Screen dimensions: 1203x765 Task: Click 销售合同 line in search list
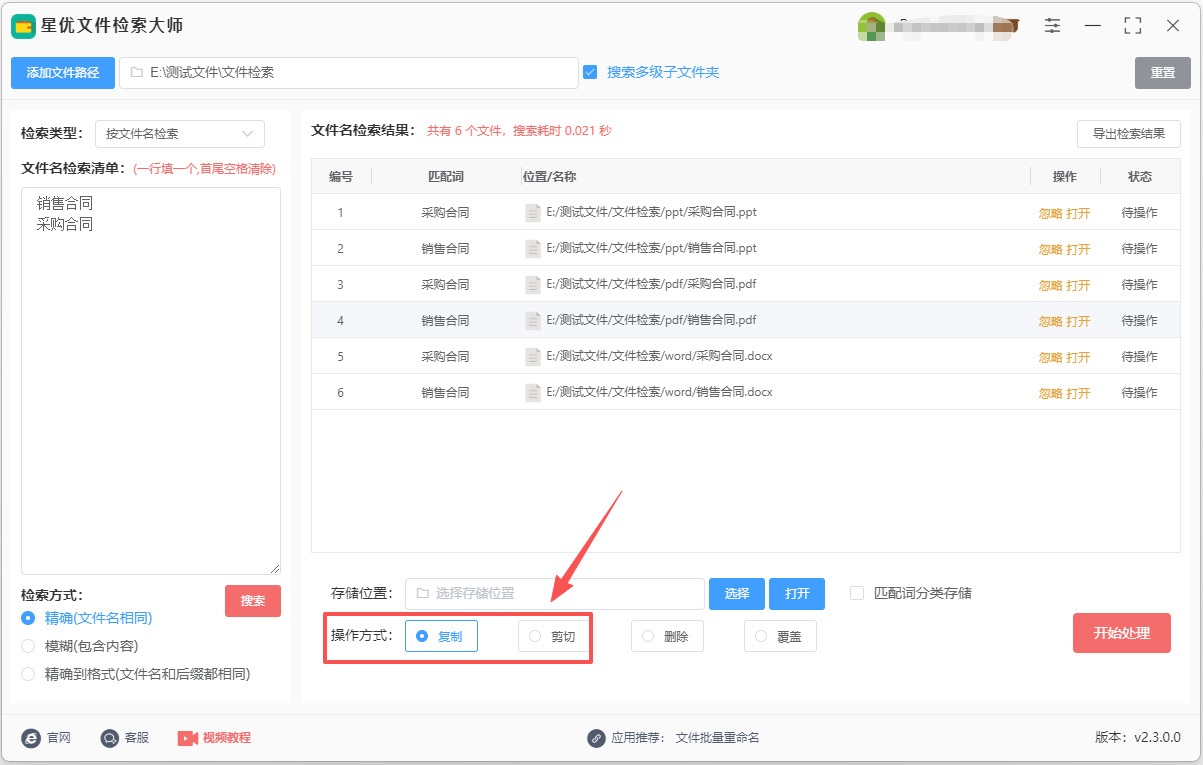pos(65,203)
